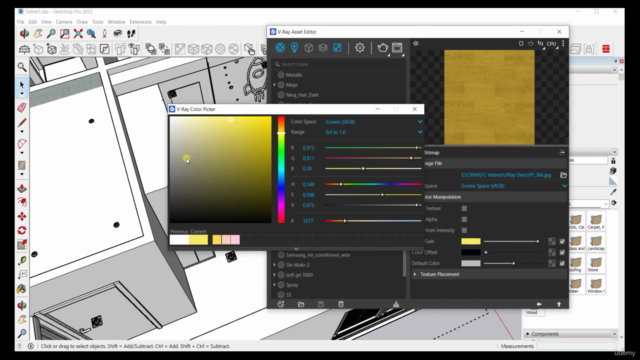The image size is (640, 360).
Task: Toggle the Gain row checkbox
Action: 562,241
